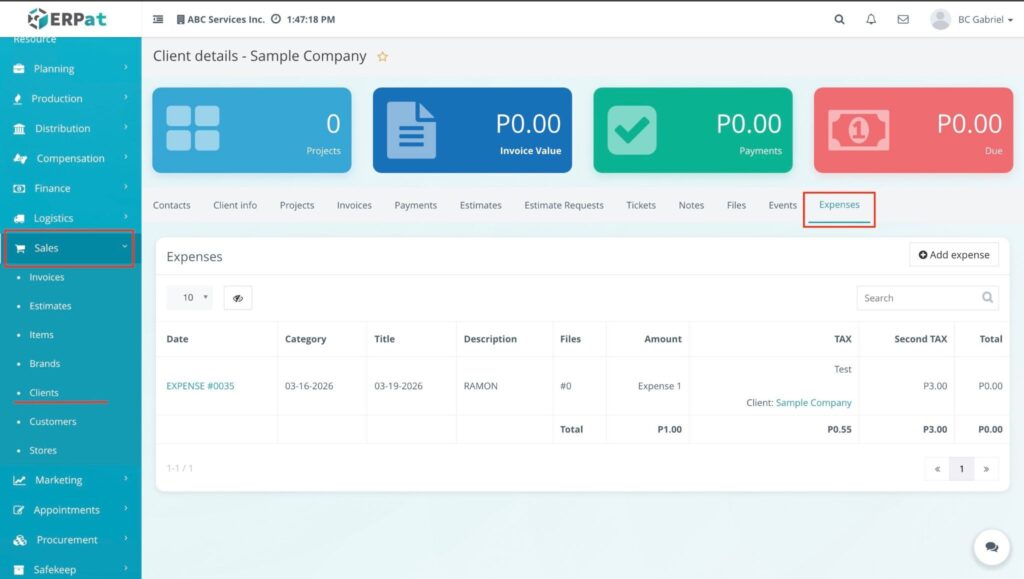
Task: Switch to the Tickets tab
Action: click(x=641, y=205)
